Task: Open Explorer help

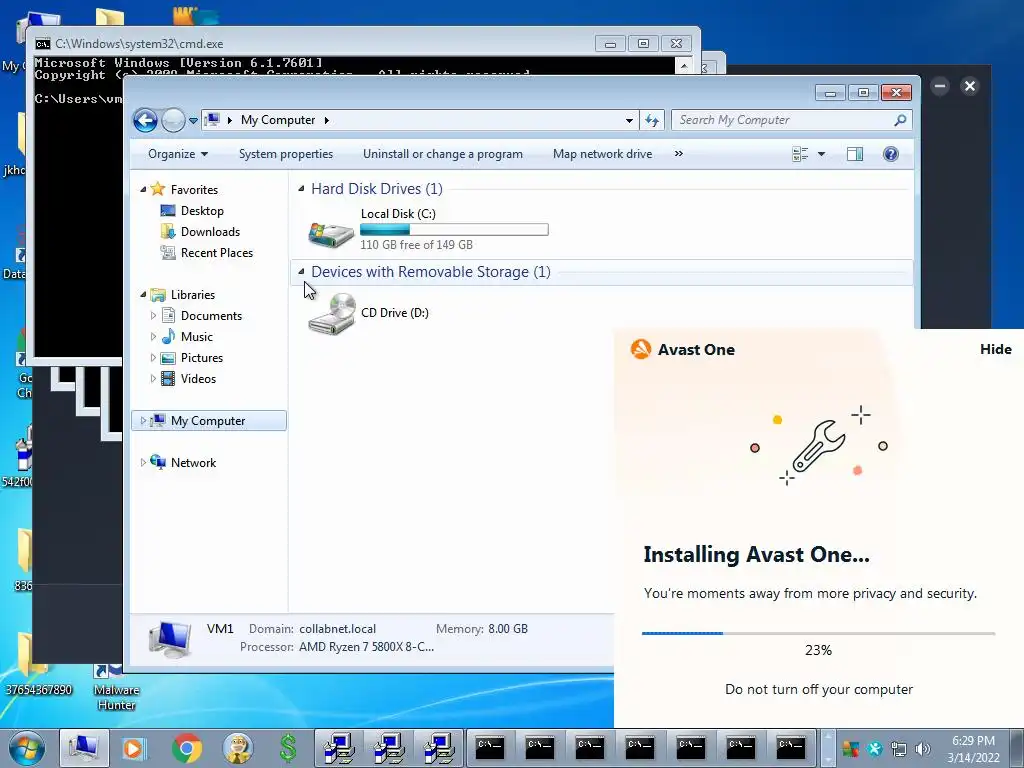Action: coord(891,154)
